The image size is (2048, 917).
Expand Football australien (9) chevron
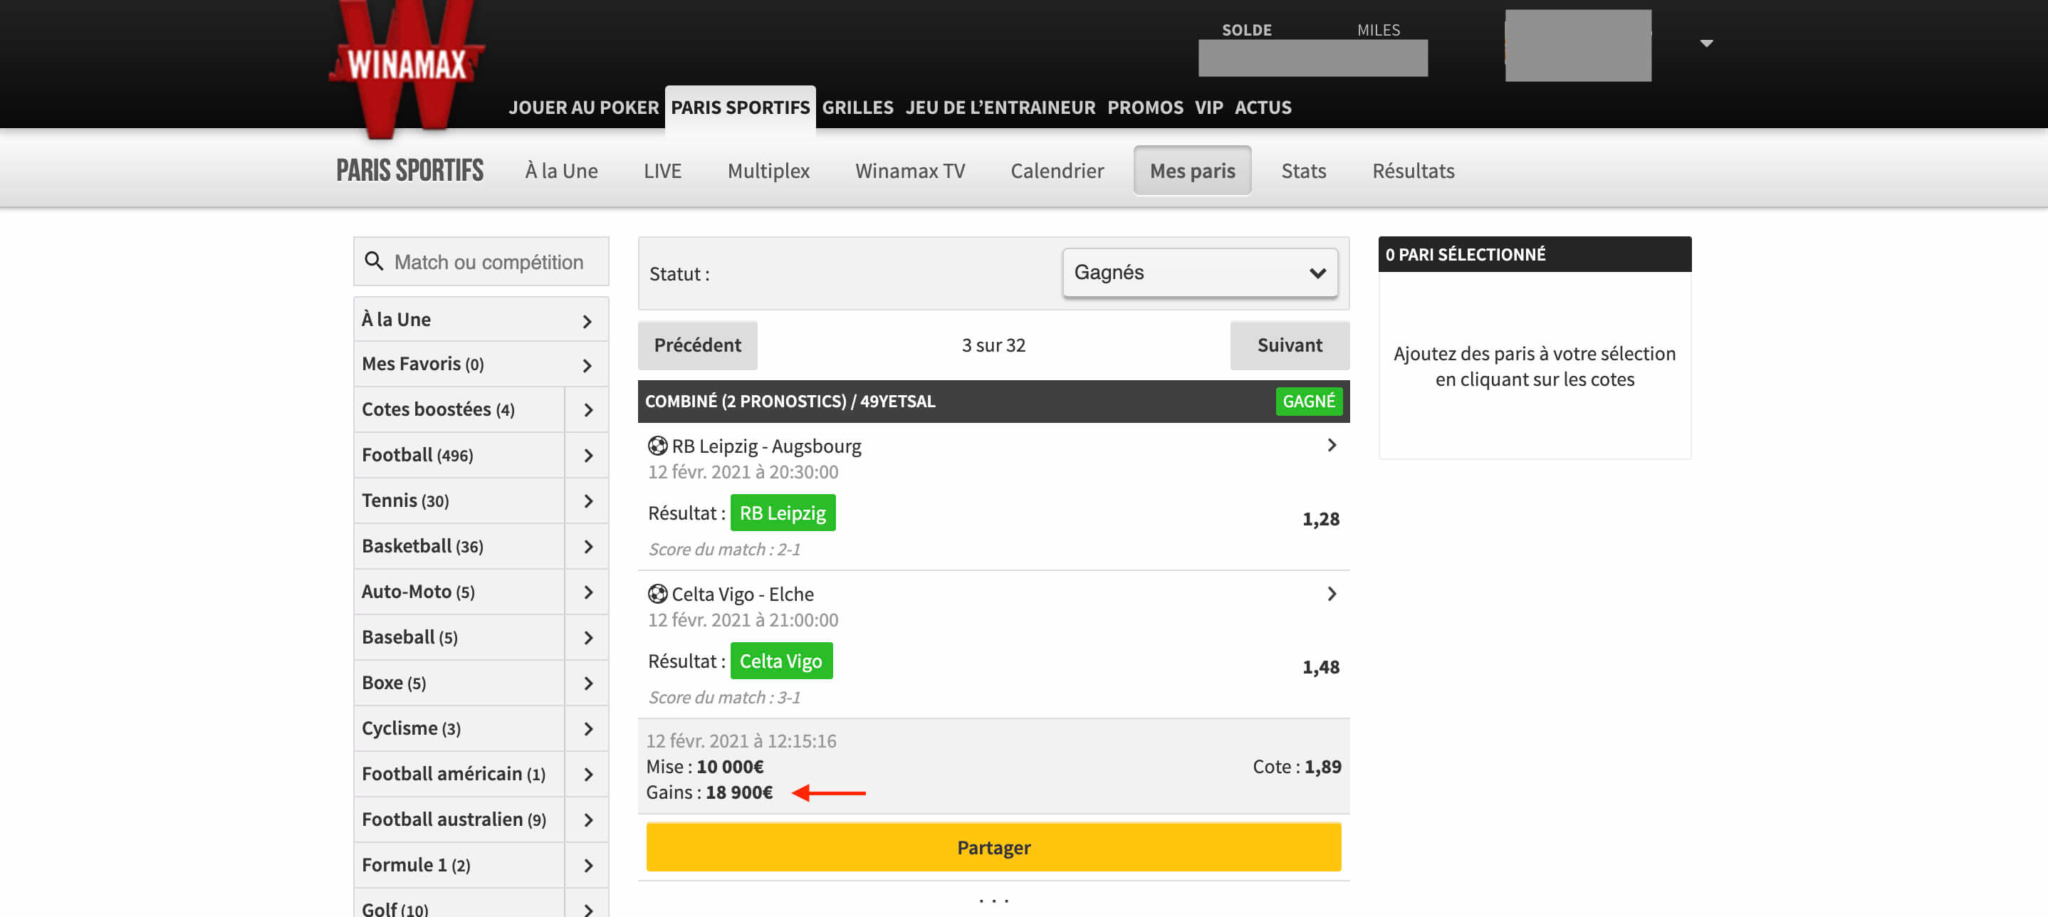(x=588, y=820)
